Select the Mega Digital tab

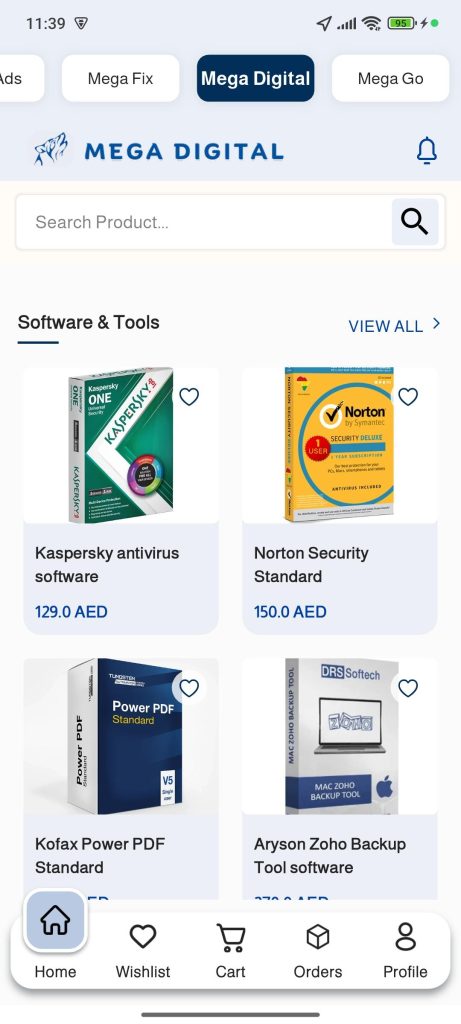(255, 78)
